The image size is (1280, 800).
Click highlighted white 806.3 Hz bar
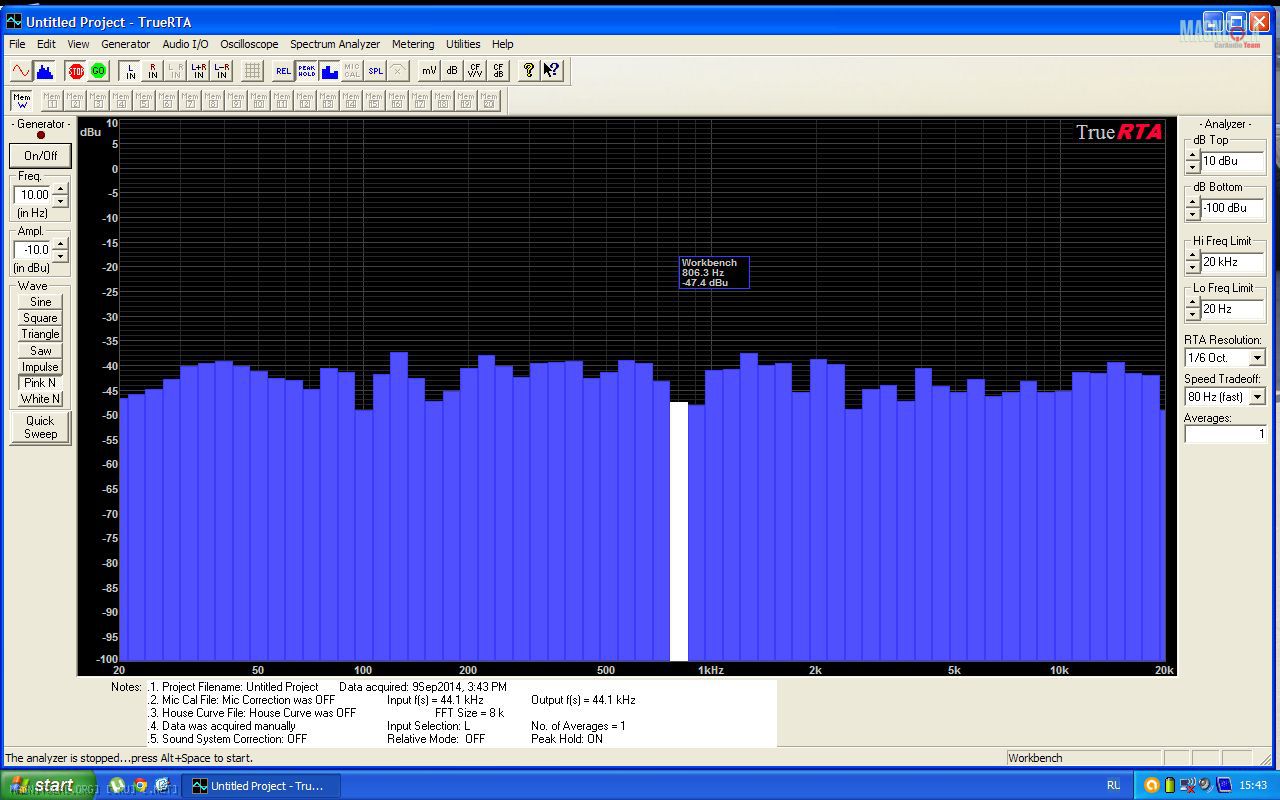tap(679, 531)
